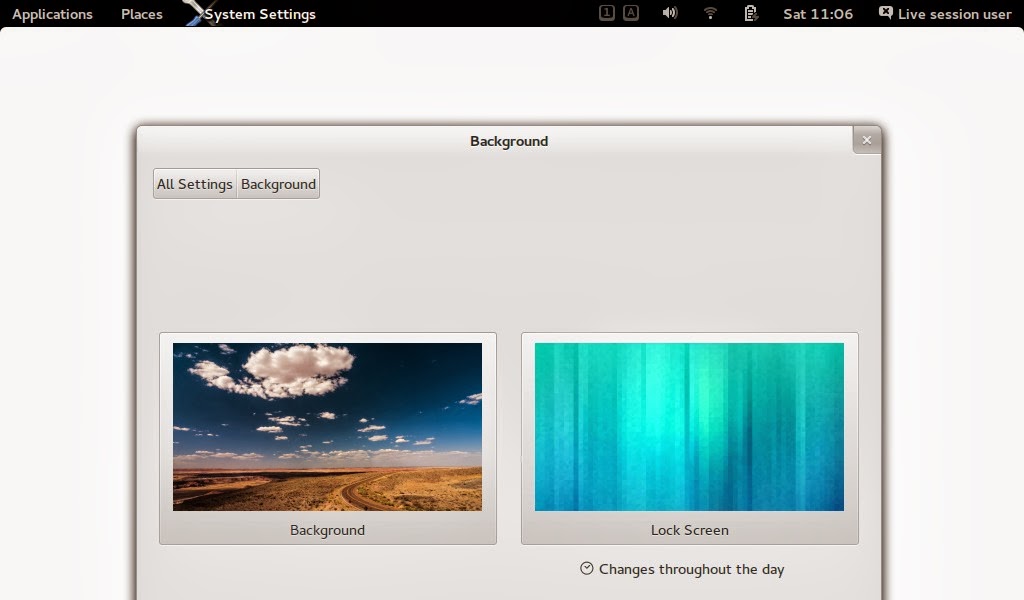Screen dimensions: 1024x600
Task: Open the Places menu
Action: (142, 14)
